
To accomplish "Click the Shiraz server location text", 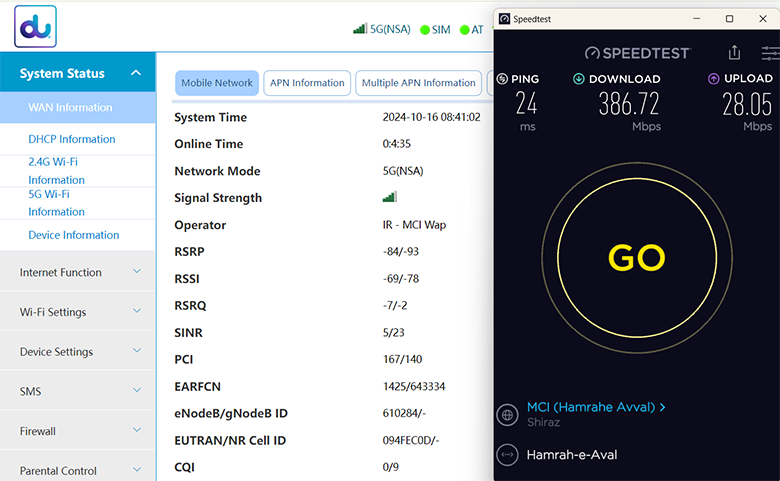I will tap(543, 422).
